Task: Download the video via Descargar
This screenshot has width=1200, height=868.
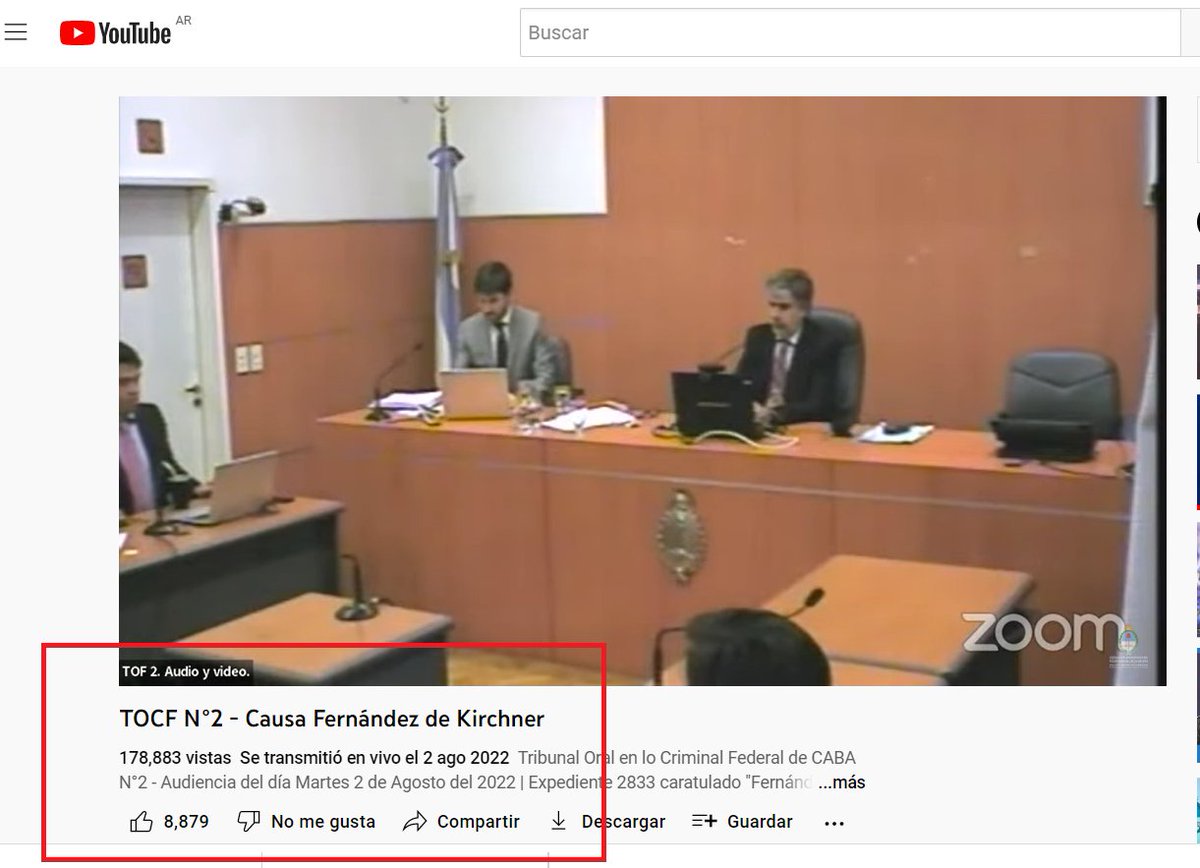Action: point(607,822)
